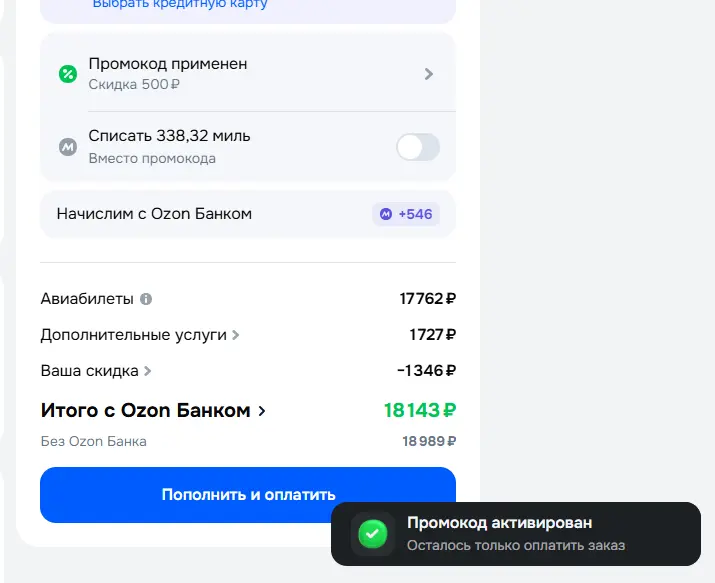Click the Скидка 500 ₽ subtitle
The width and height of the screenshot is (715, 583).
134,84
